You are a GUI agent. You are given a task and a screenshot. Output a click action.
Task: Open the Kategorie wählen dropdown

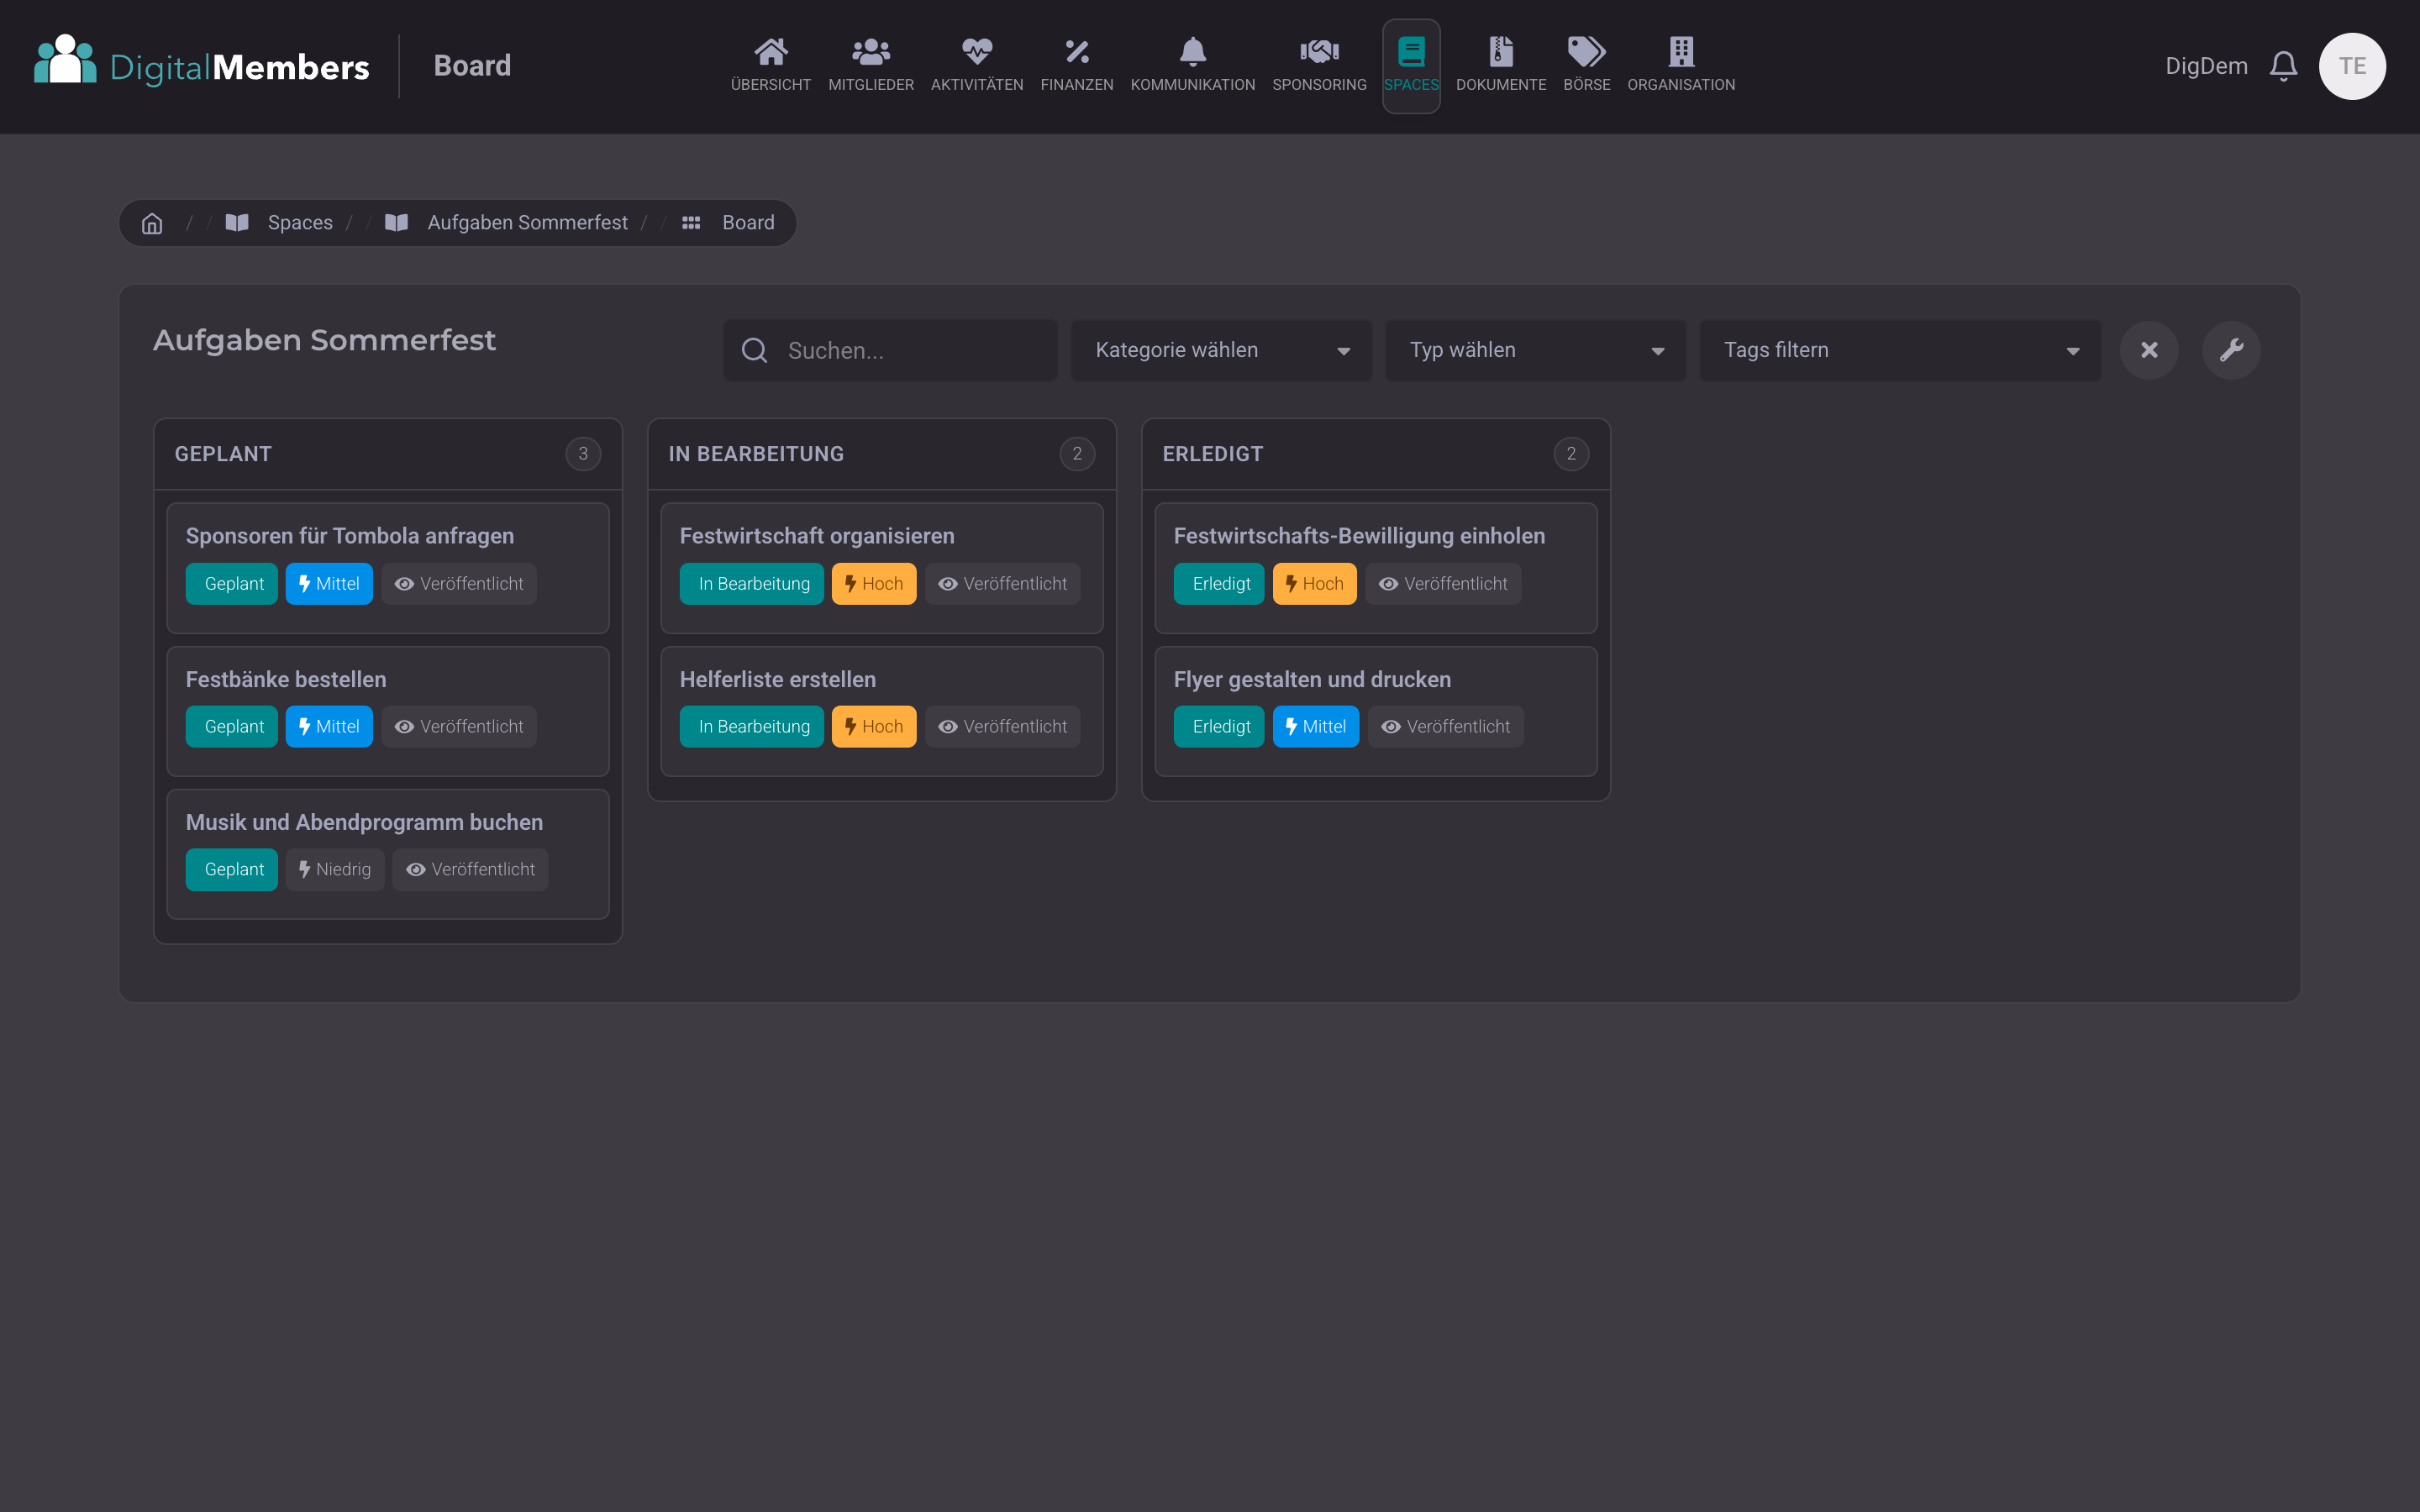pyautogui.click(x=1221, y=350)
